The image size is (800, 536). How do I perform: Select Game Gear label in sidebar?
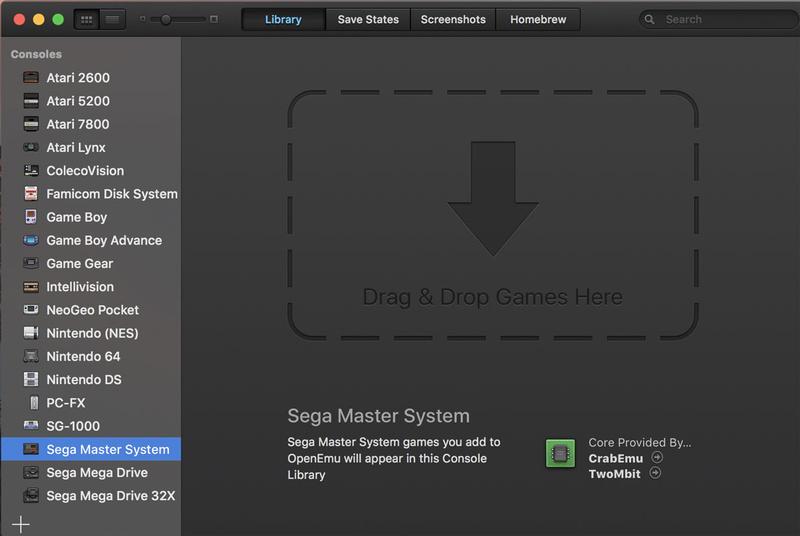click(80, 263)
